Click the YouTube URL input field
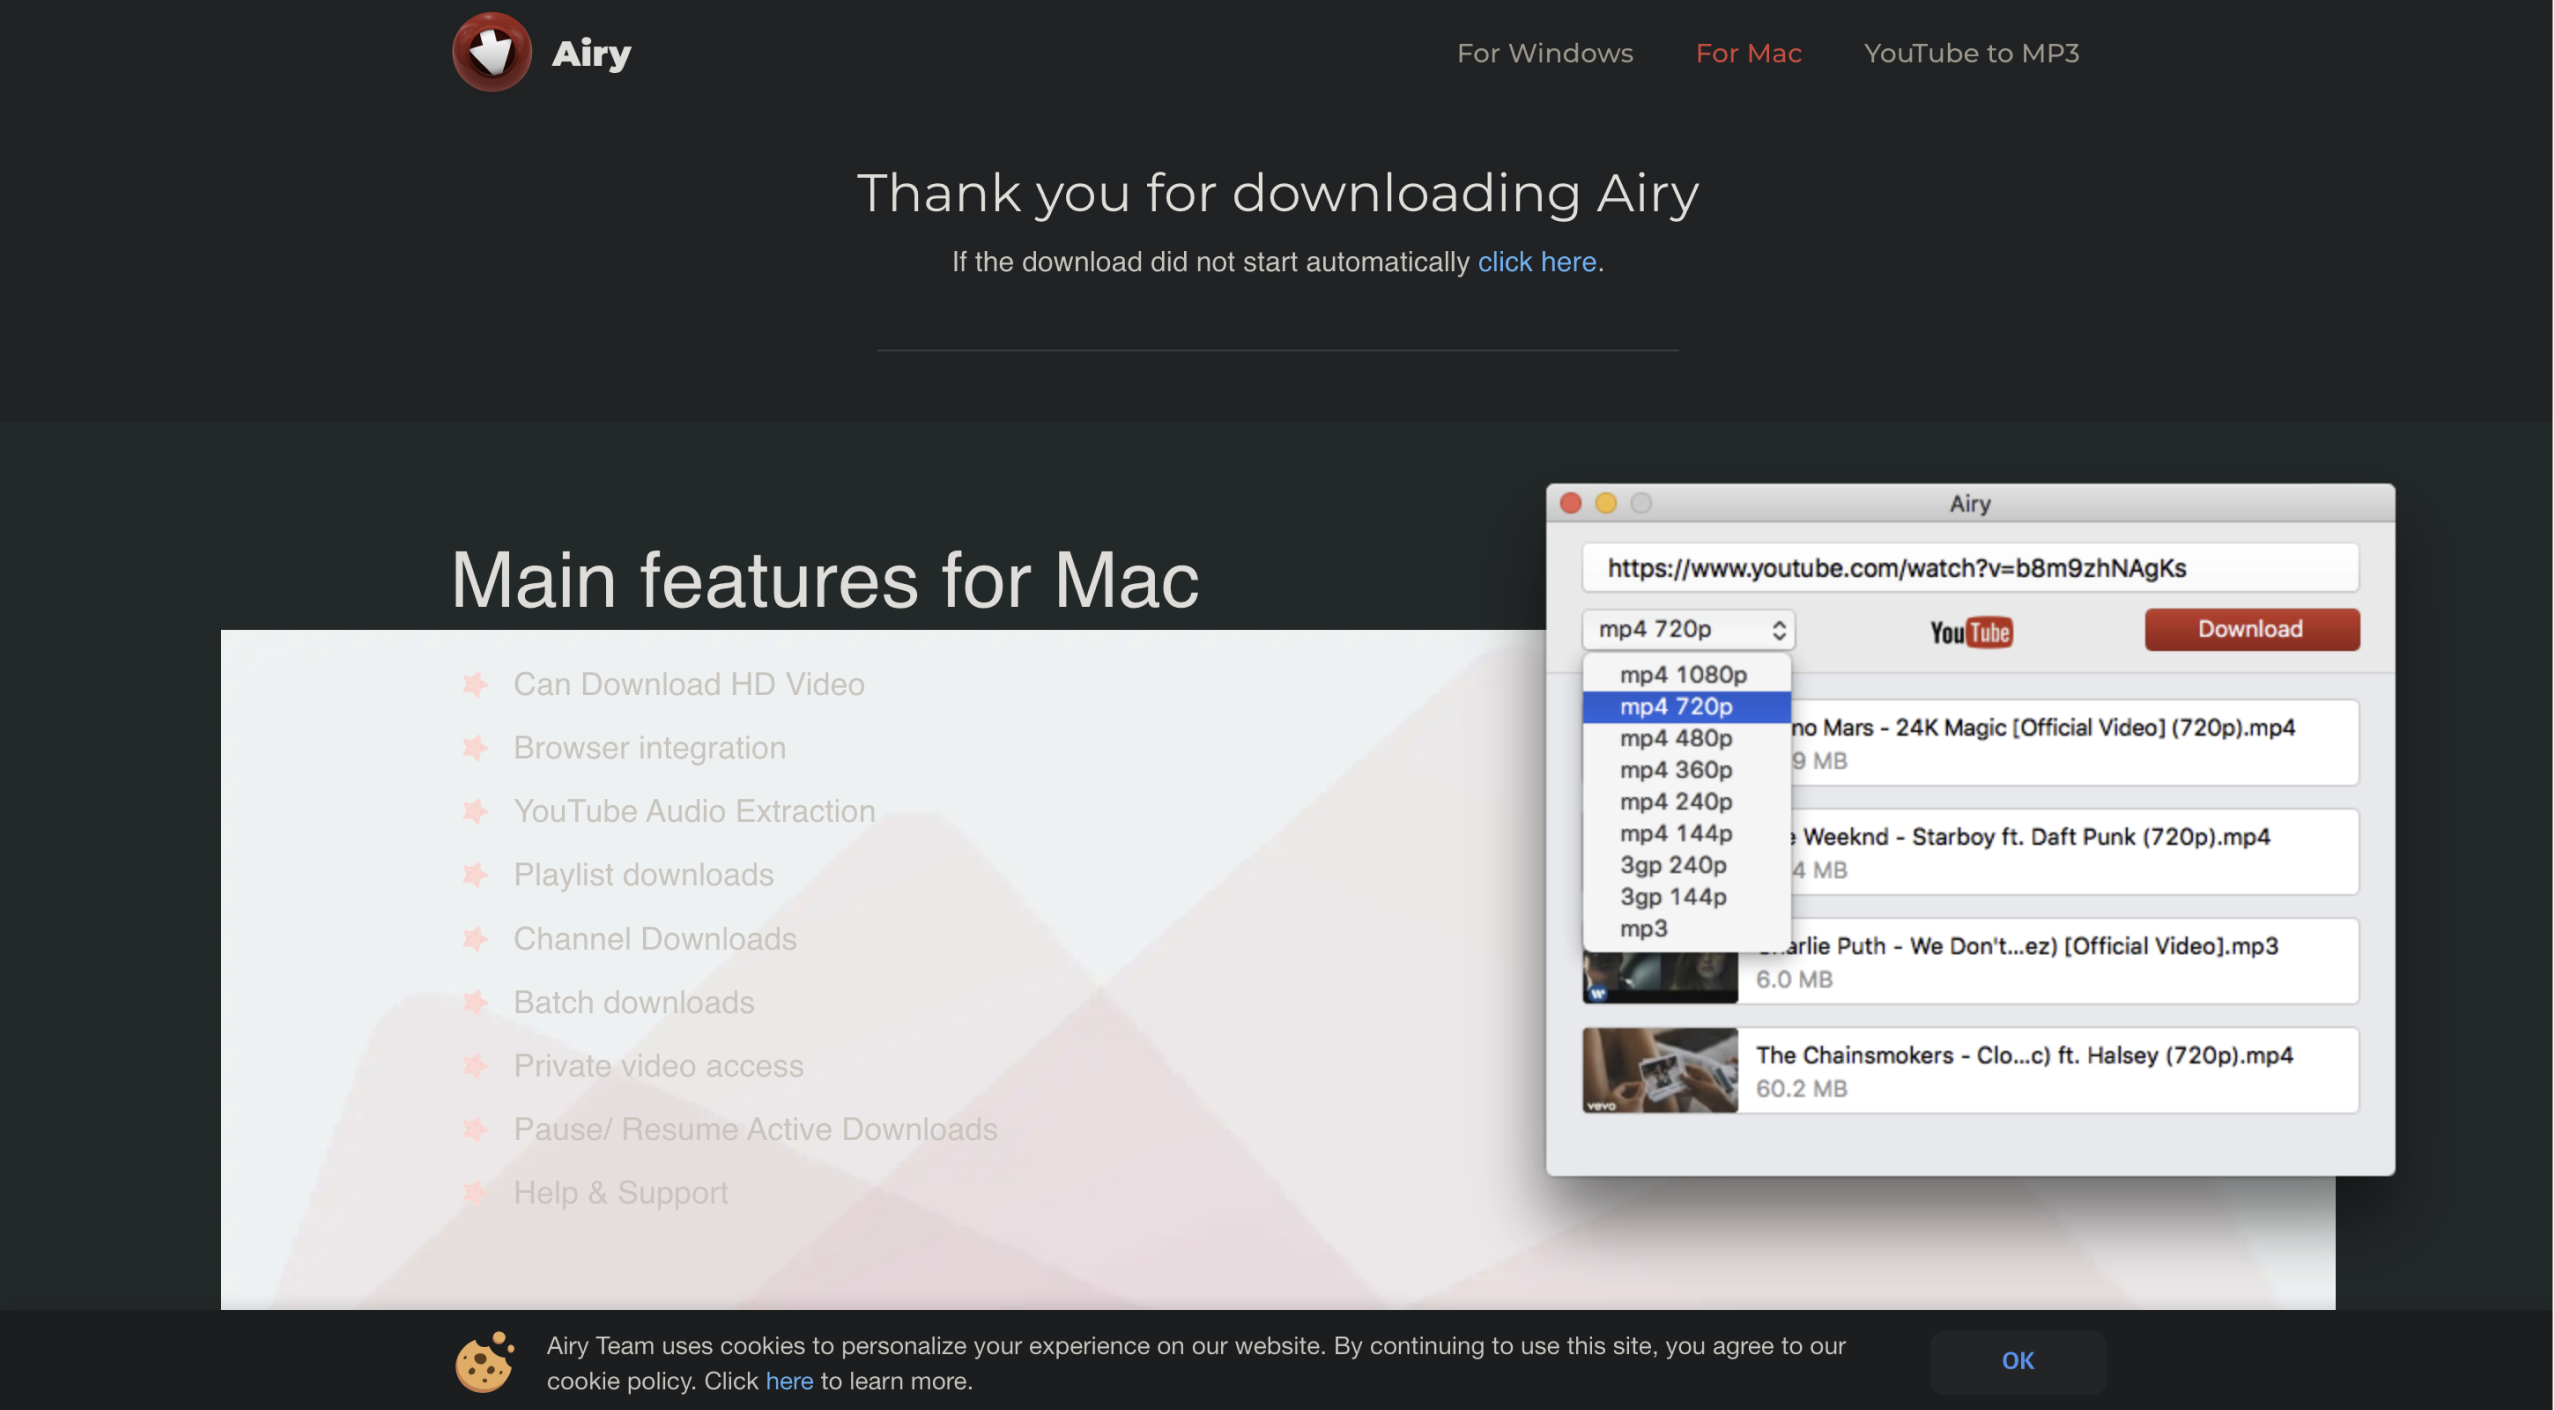 (1970, 568)
